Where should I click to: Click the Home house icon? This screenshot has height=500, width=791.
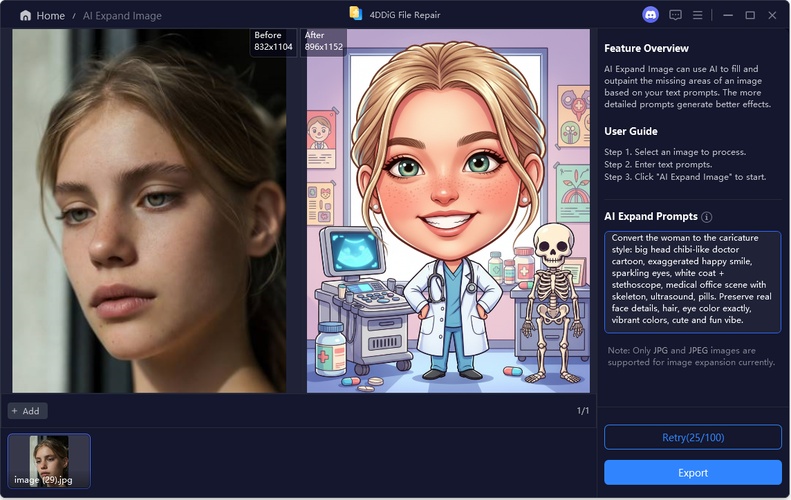coord(25,16)
